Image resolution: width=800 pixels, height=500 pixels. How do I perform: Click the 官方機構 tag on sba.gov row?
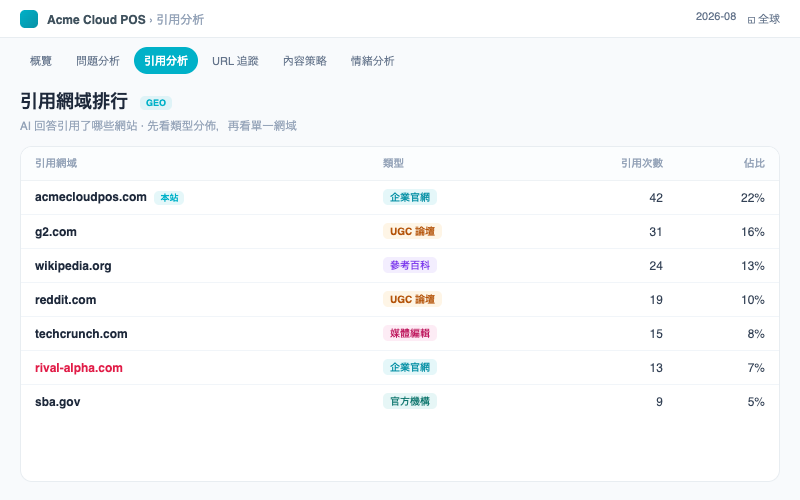click(410, 402)
